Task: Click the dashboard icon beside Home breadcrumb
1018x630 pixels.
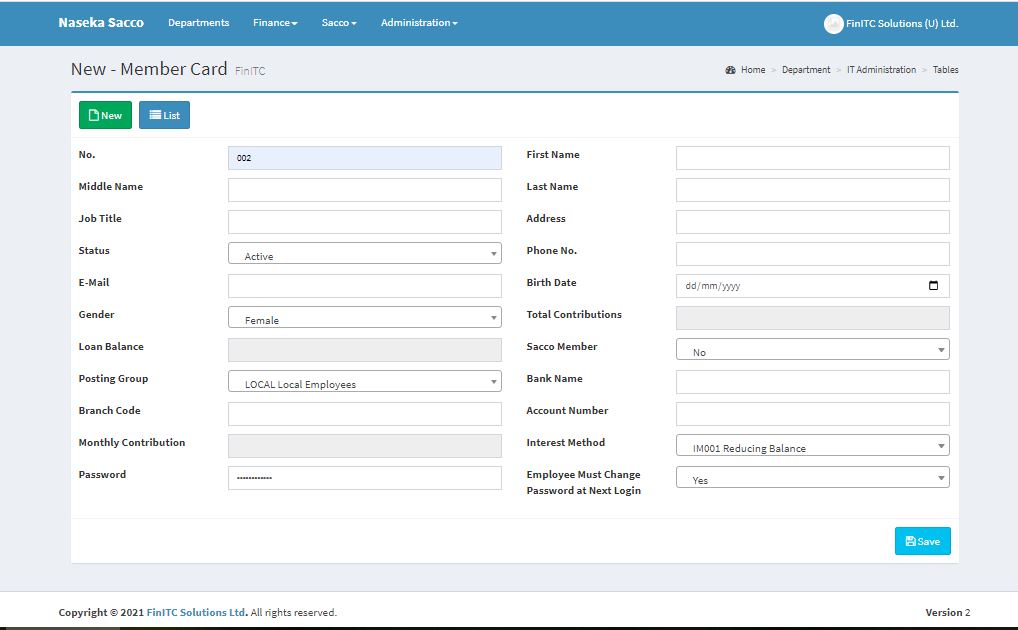Action: tap(731, 70)
